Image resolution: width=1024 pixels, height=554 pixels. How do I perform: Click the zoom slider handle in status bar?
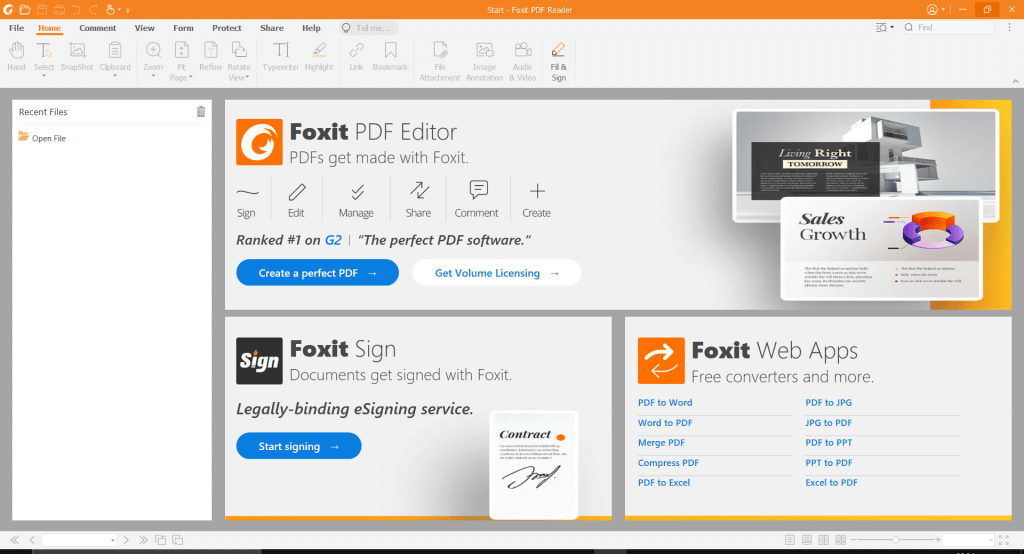(x=895, y=540)
